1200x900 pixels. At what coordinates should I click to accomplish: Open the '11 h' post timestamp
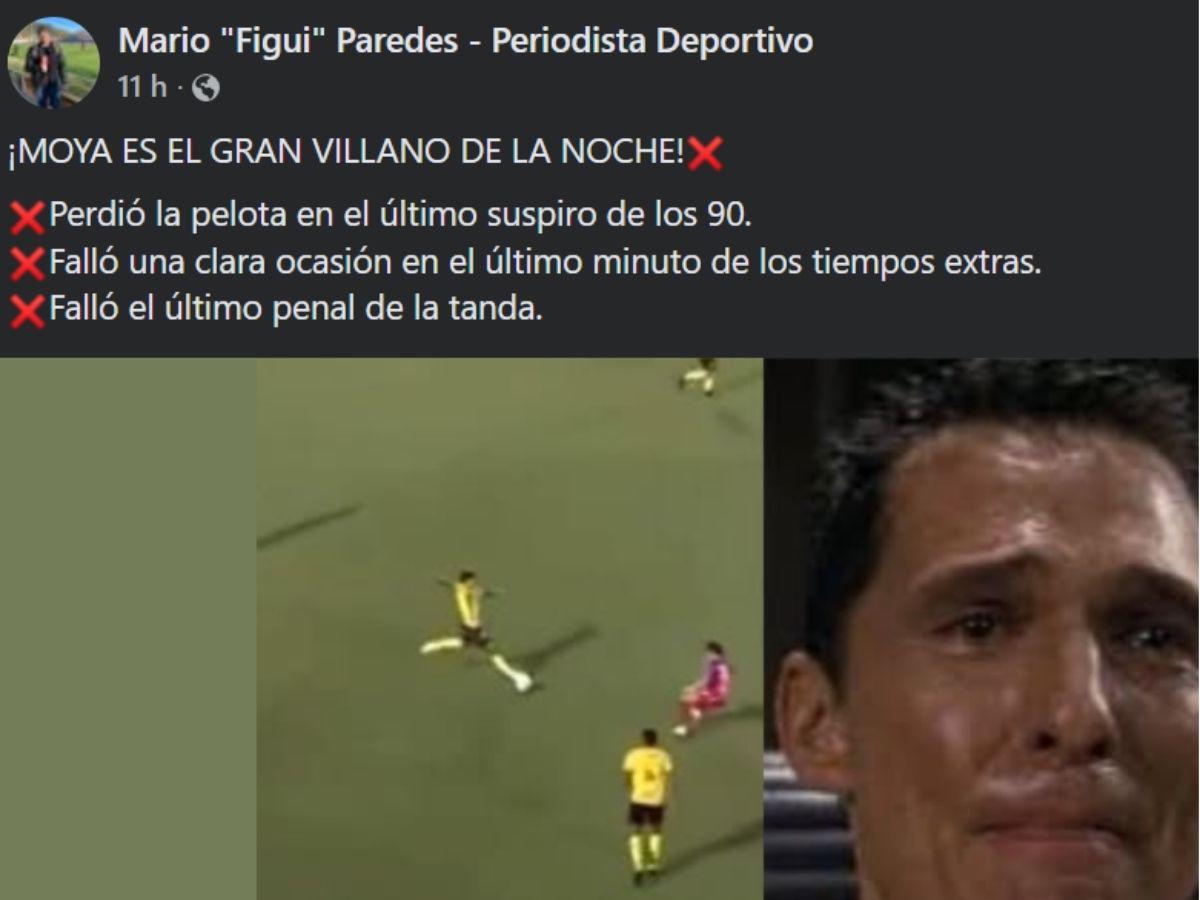[142, 88]
